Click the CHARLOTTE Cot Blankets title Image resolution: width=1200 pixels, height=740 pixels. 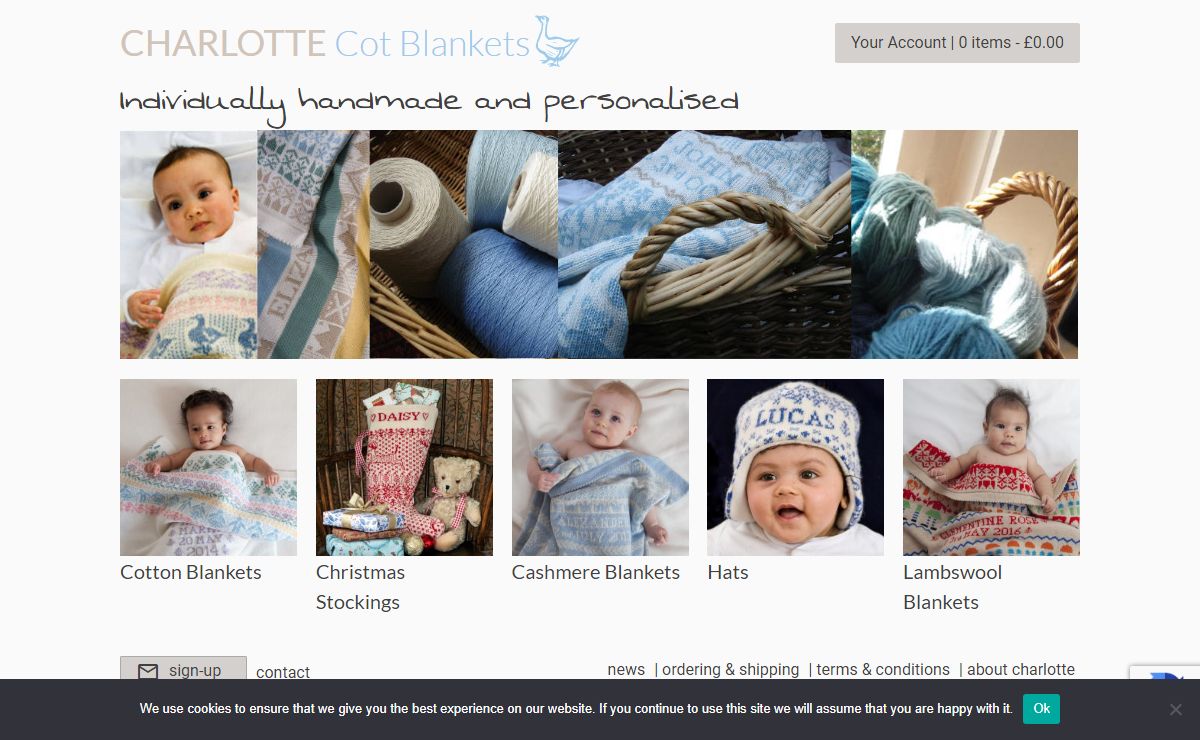coord(325,43)
